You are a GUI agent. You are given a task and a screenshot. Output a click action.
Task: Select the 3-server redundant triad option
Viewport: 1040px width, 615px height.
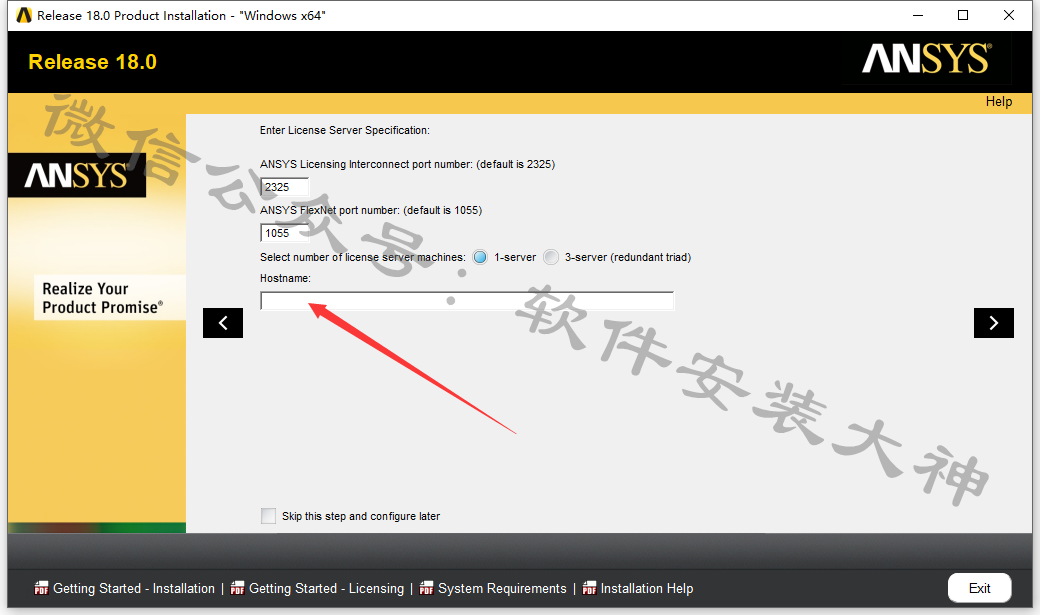[551, 257]
